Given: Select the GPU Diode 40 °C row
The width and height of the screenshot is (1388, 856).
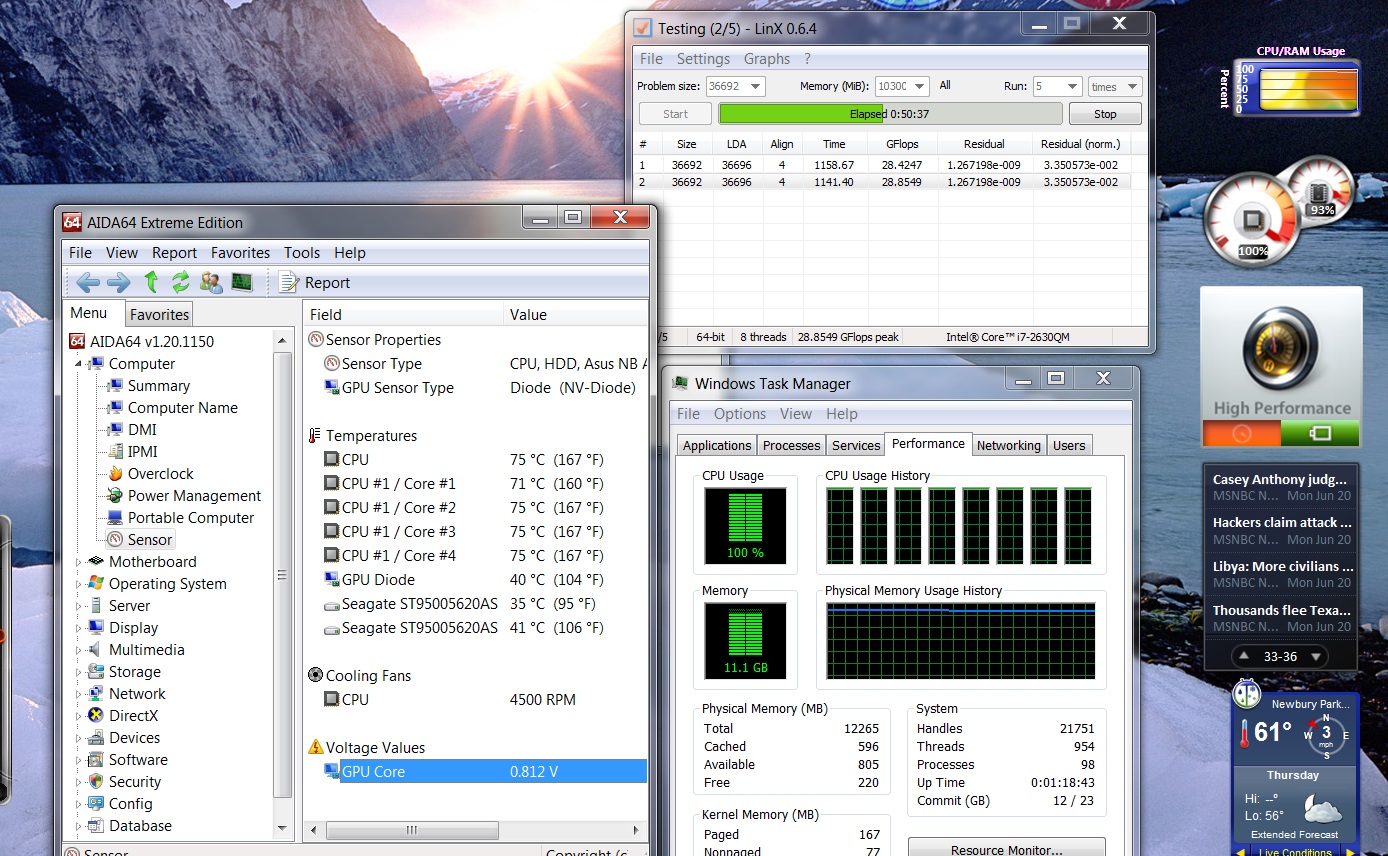Looking at the screenshot, I should [x=475, y=580].
